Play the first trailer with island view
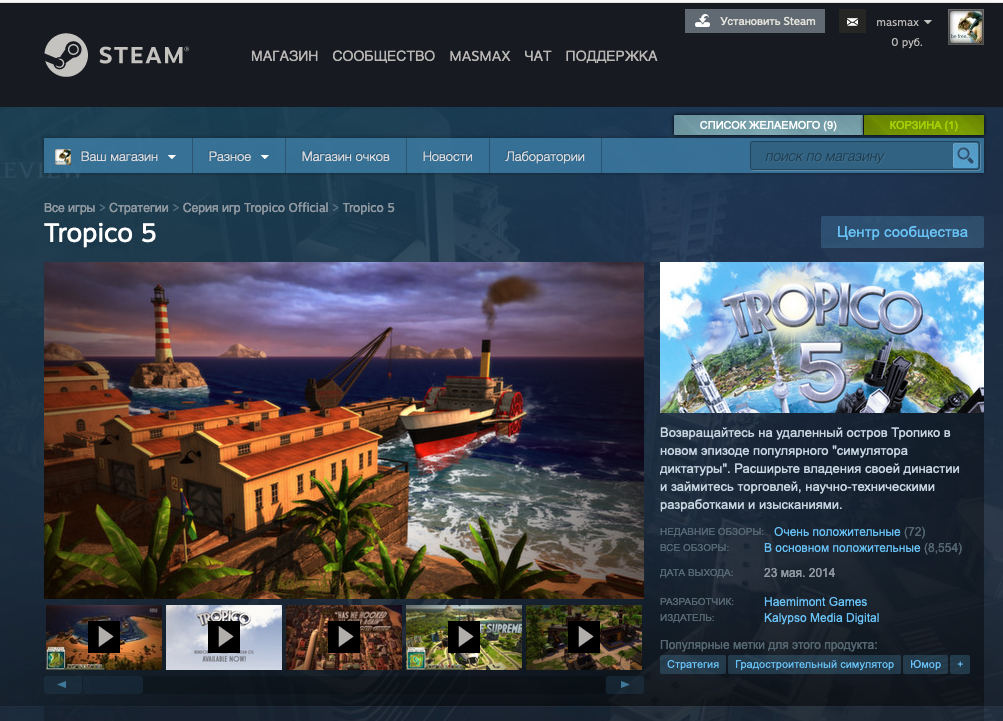This screenshot has width=1003, height=721. pos(104,637)
